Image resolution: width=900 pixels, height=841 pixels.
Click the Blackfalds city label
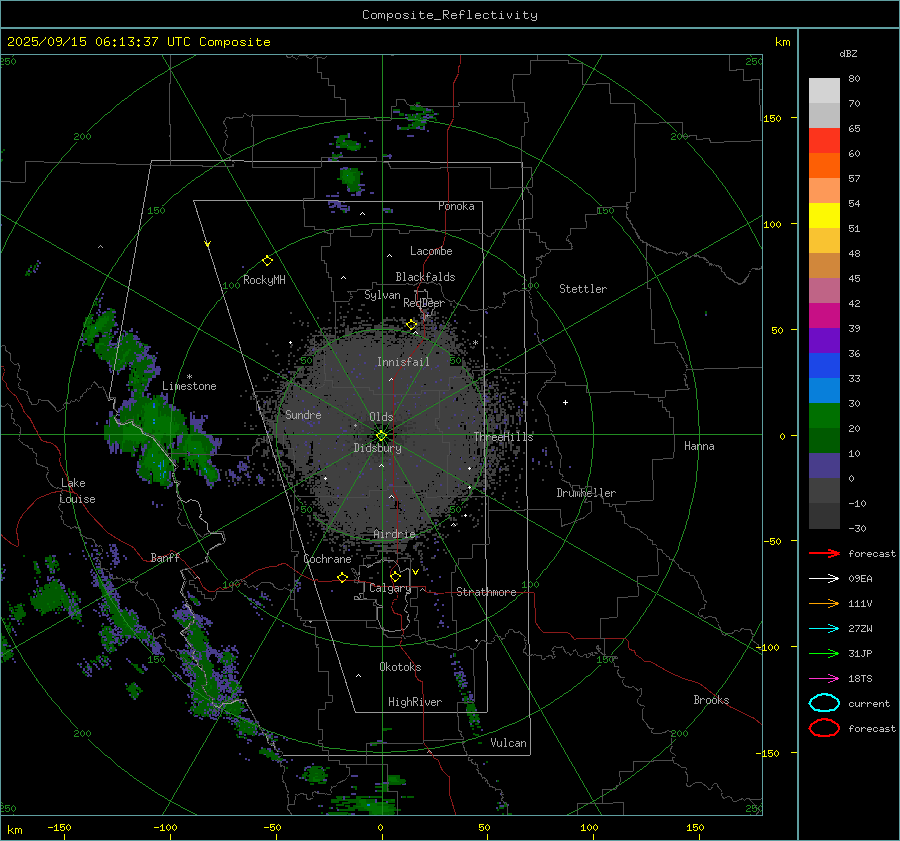[425, 277]
